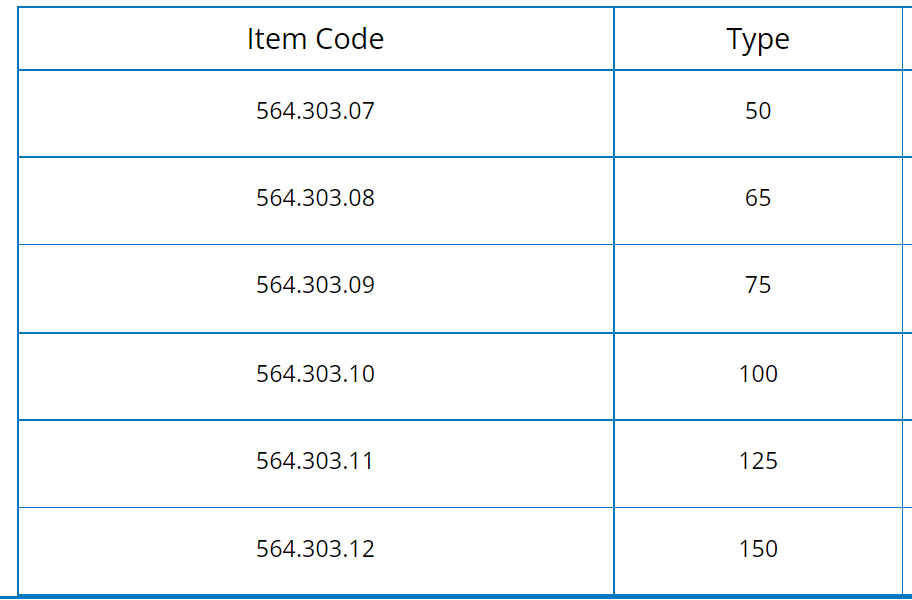Click the Type value 65
The width and height of the screenshot is (912, 600).
pos(758,198)
